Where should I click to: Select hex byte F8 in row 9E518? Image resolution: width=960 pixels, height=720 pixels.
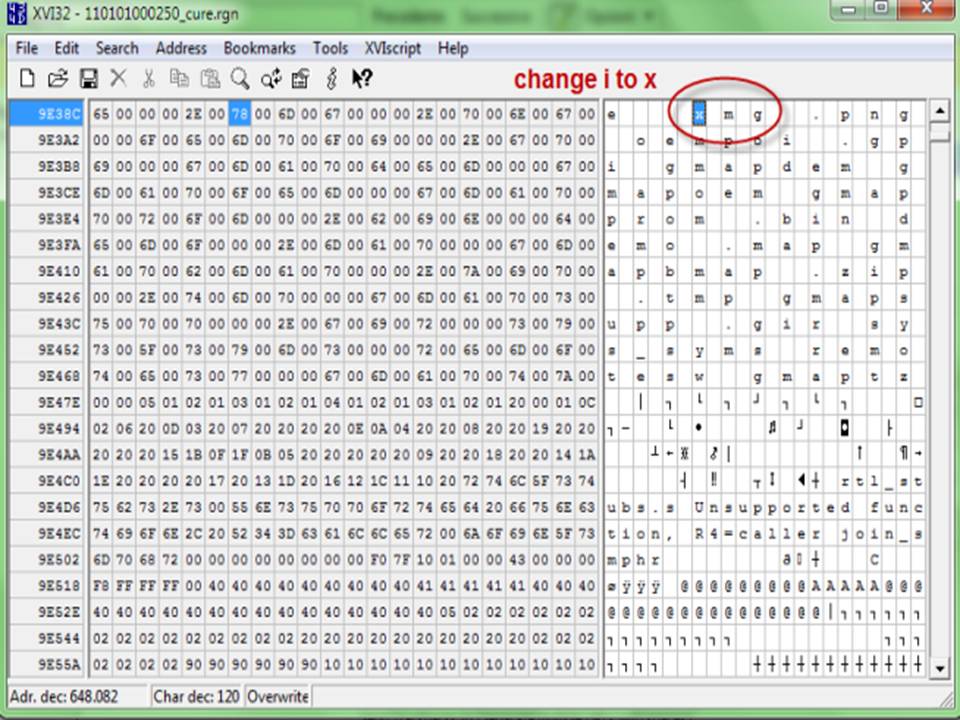pyautogui.click(x=101, y=586)
